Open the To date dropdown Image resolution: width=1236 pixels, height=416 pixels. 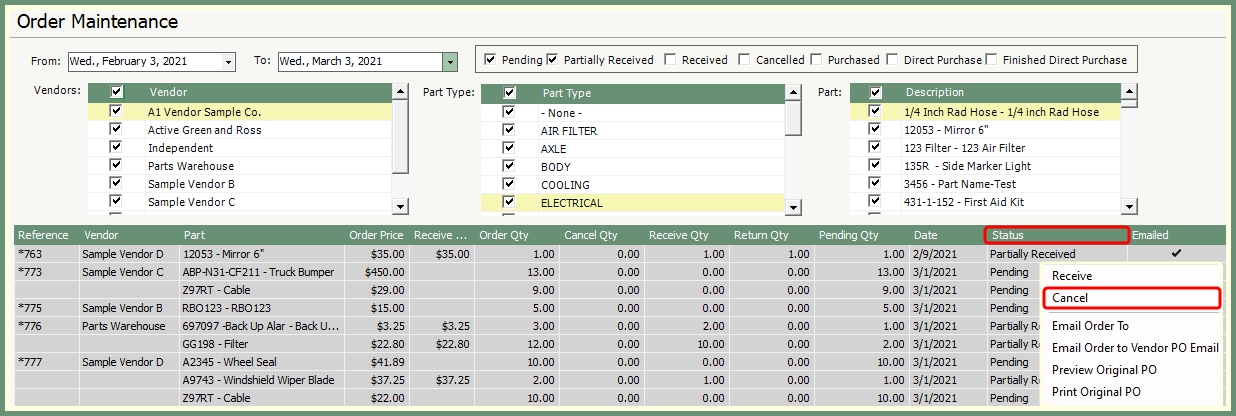[449, 62]
